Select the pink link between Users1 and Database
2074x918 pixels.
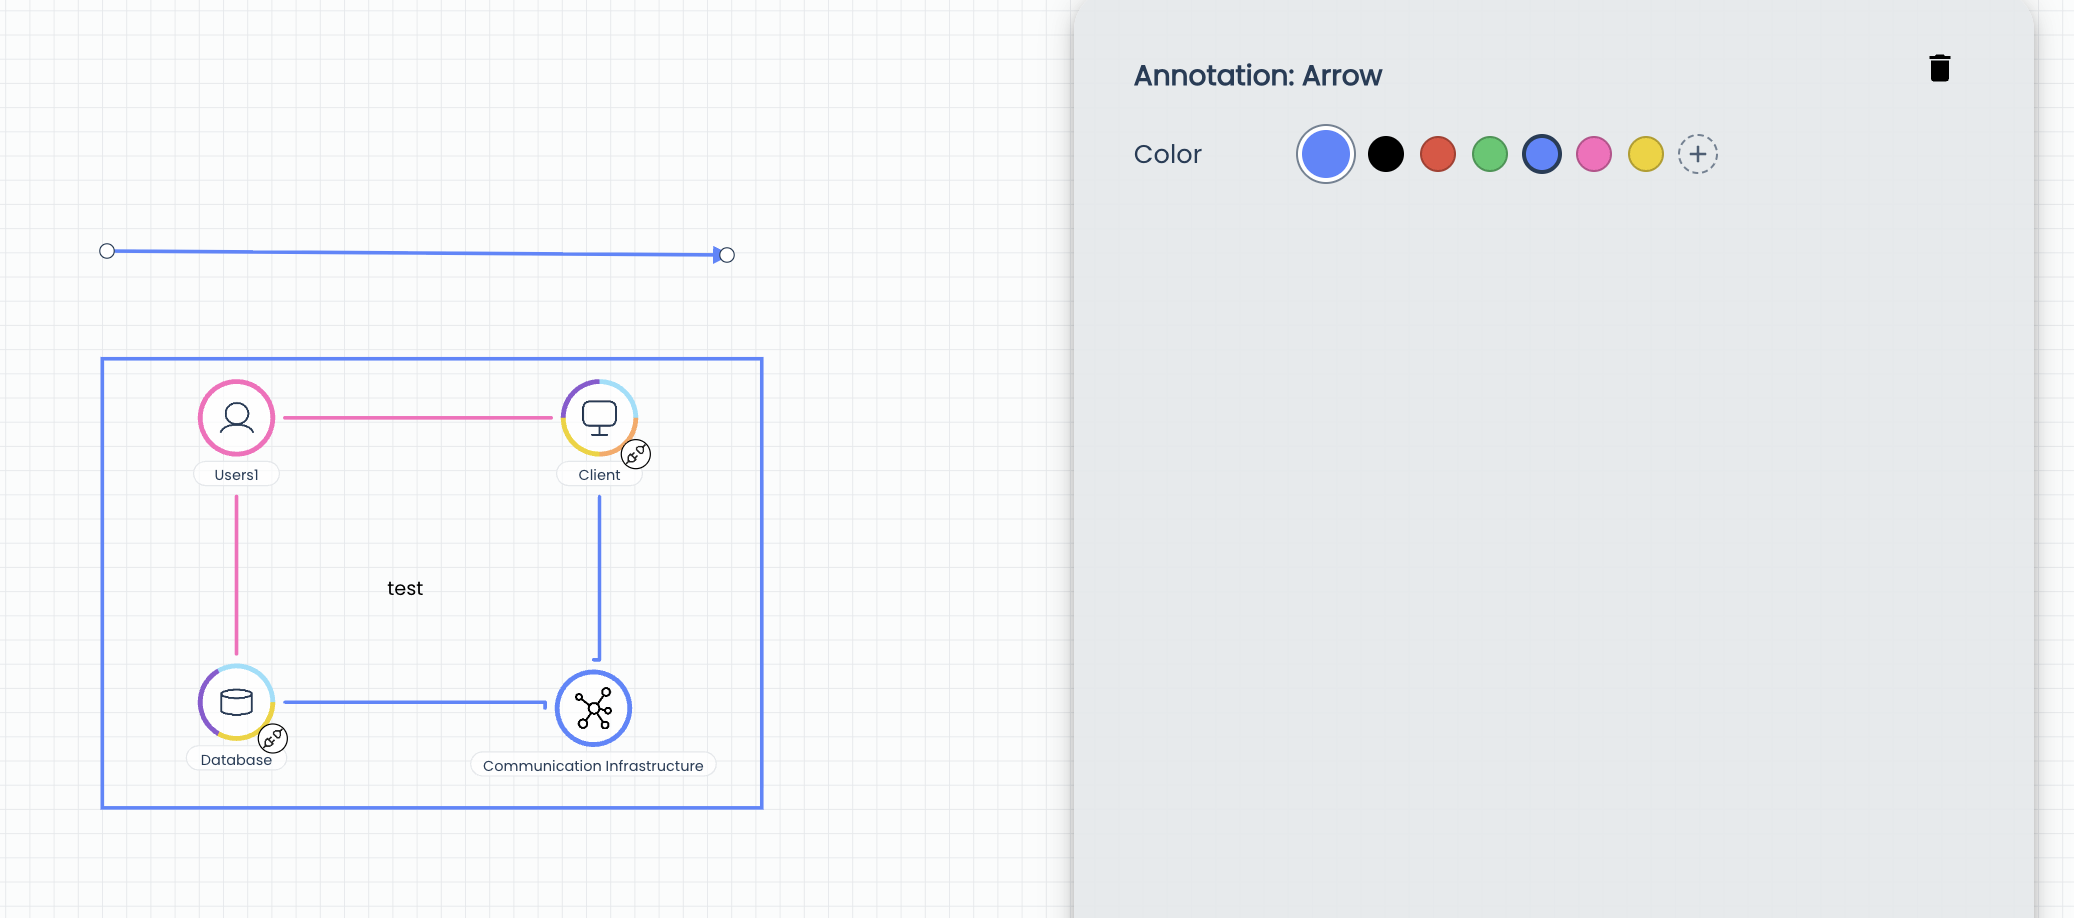236,575
